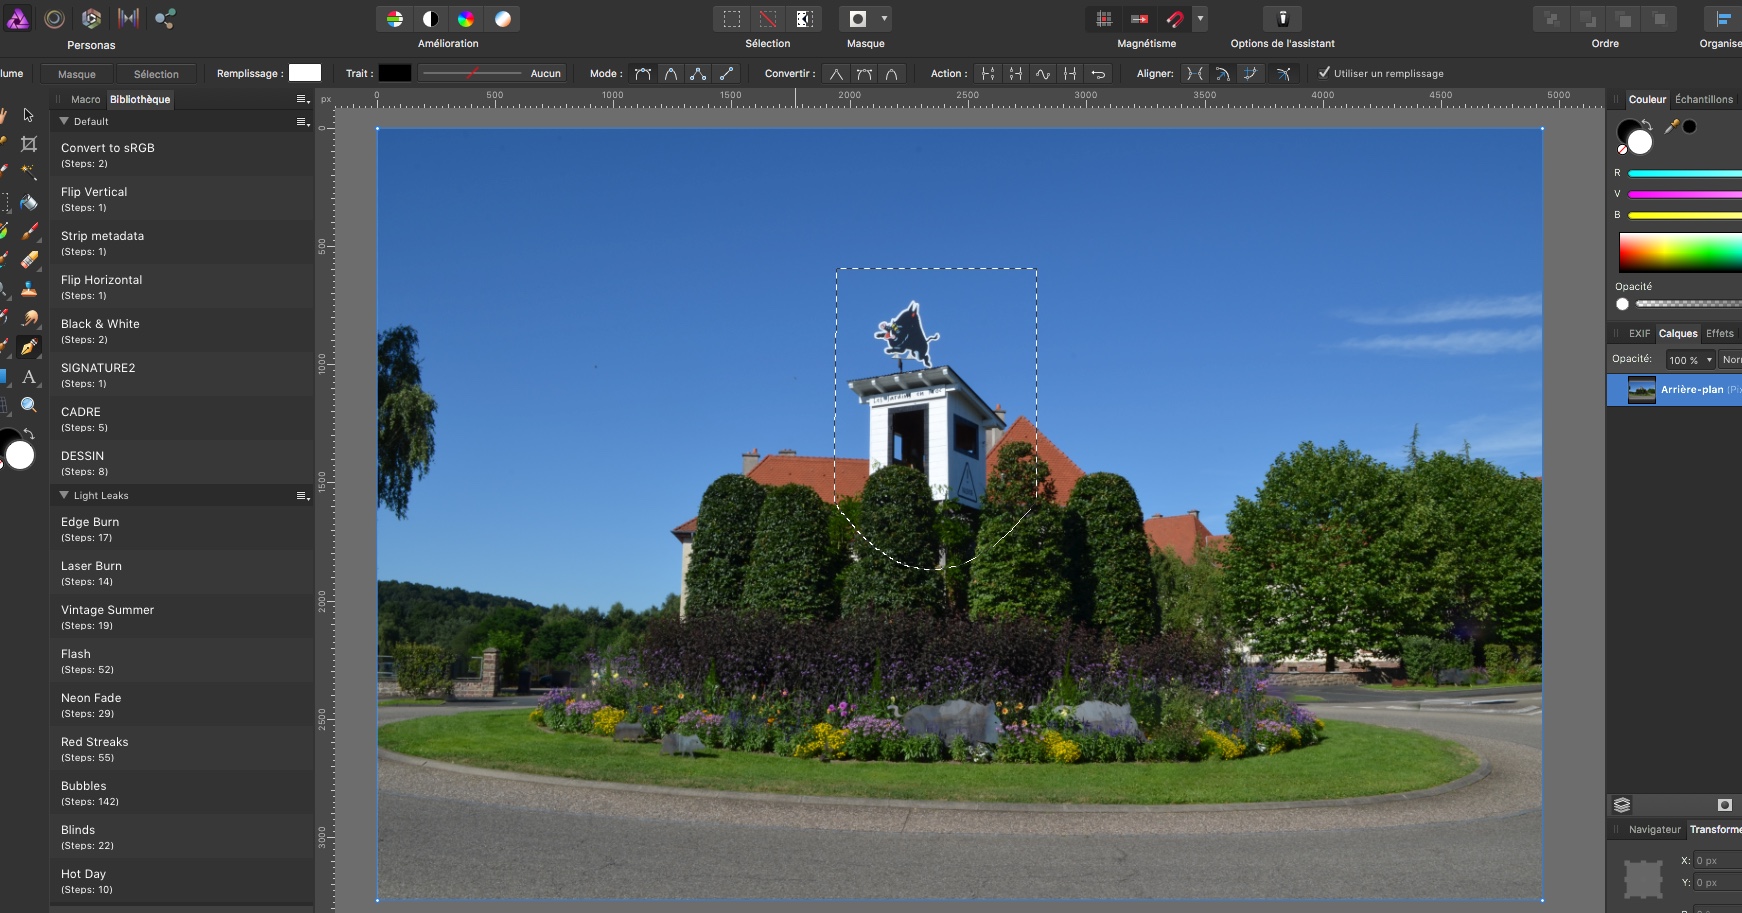This screenshot has width=1742, height=913.
Task: Click the Deselect icon with red slash
Action: [768, 19]
